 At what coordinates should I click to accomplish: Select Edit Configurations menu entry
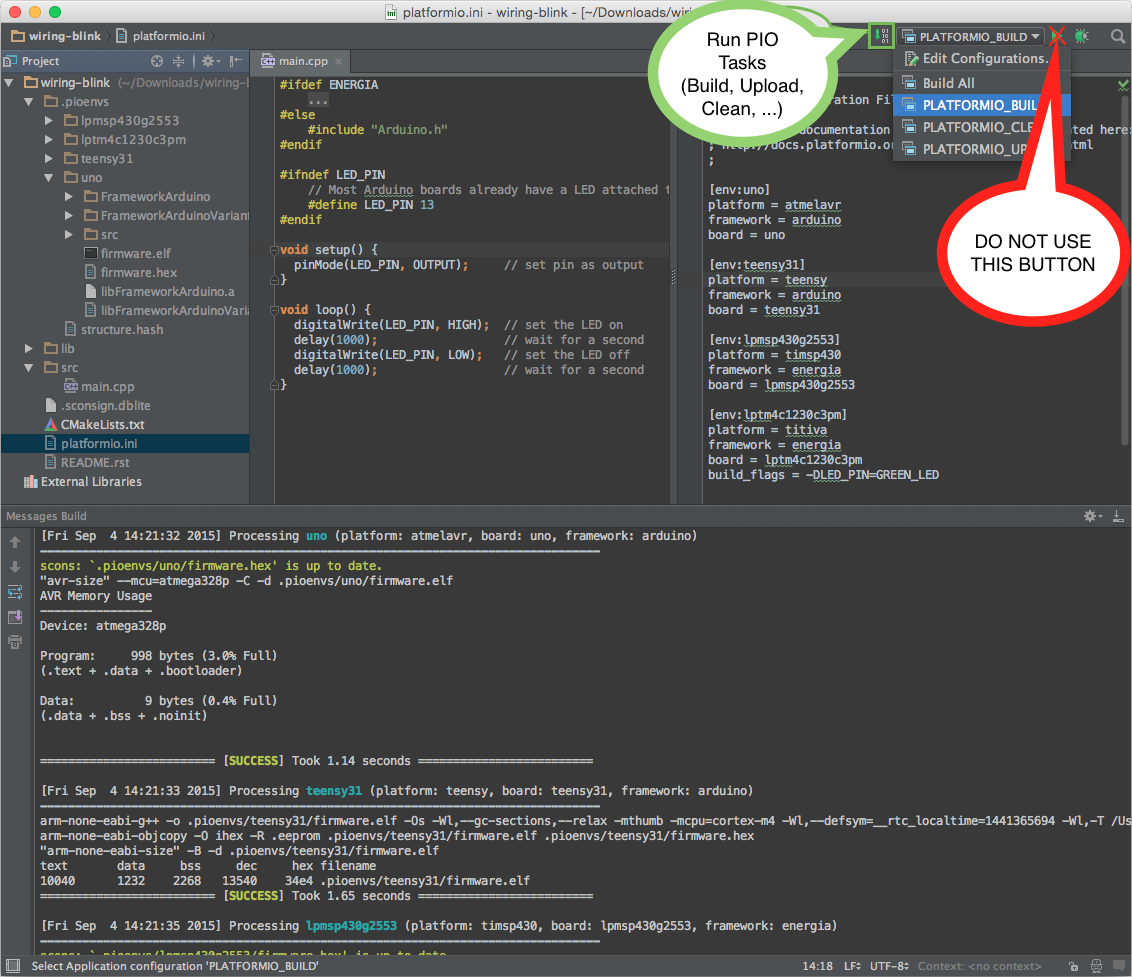977,58
